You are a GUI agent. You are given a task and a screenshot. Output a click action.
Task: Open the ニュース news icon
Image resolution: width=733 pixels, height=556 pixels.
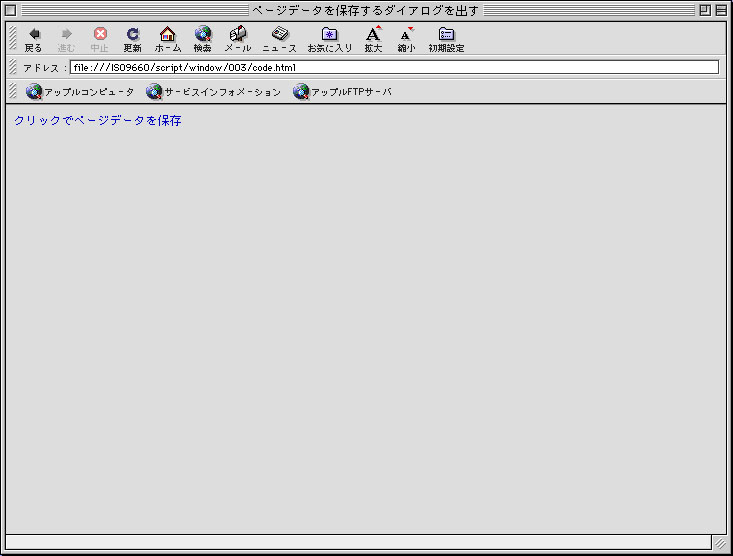coord(280,39)
